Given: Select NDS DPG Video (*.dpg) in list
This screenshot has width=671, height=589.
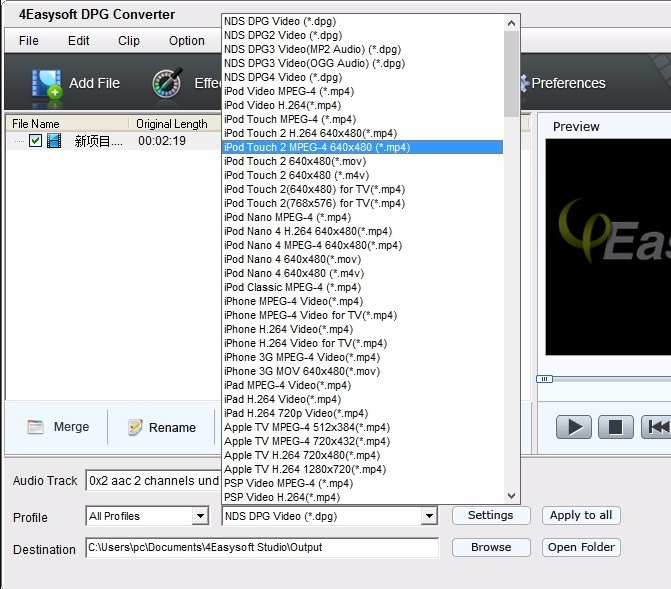Looking at the screenshot, I should (362, 21).
